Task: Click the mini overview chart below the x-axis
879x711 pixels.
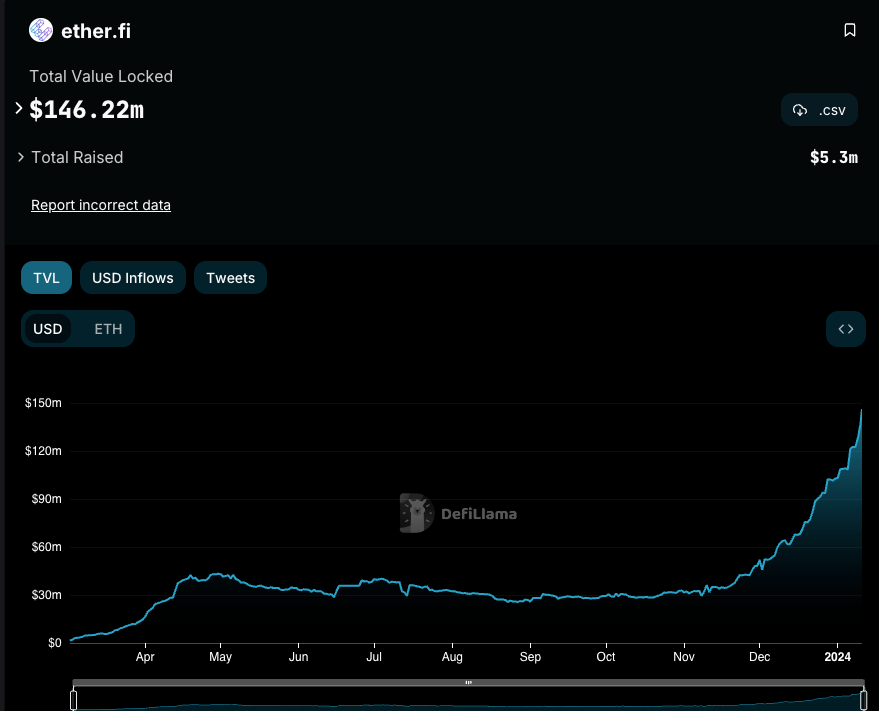Action: click(469, 701)
